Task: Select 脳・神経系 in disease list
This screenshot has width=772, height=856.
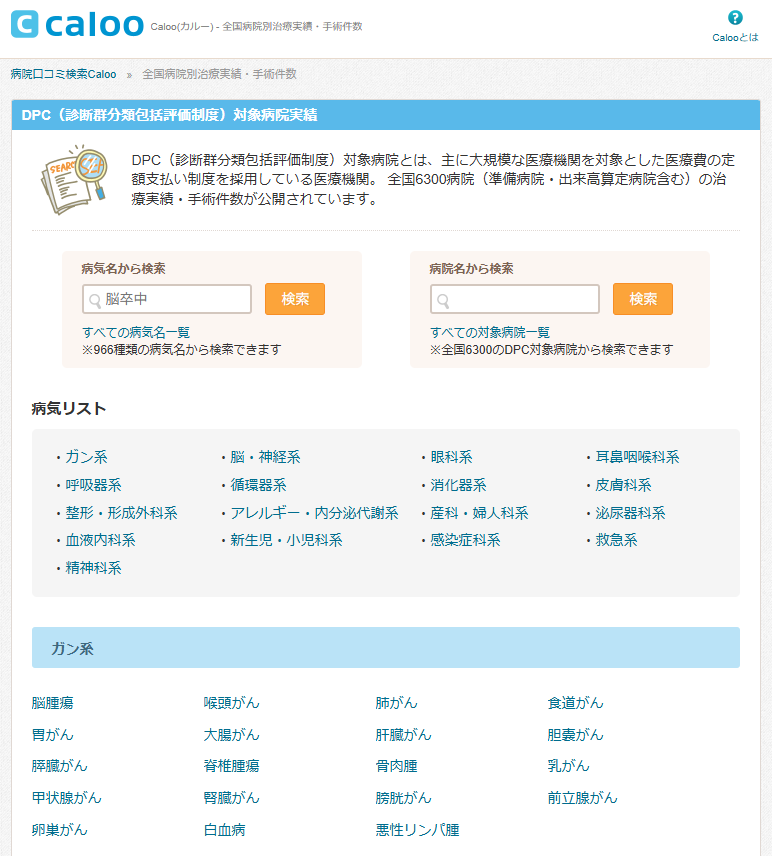Action: pos(264,457)
